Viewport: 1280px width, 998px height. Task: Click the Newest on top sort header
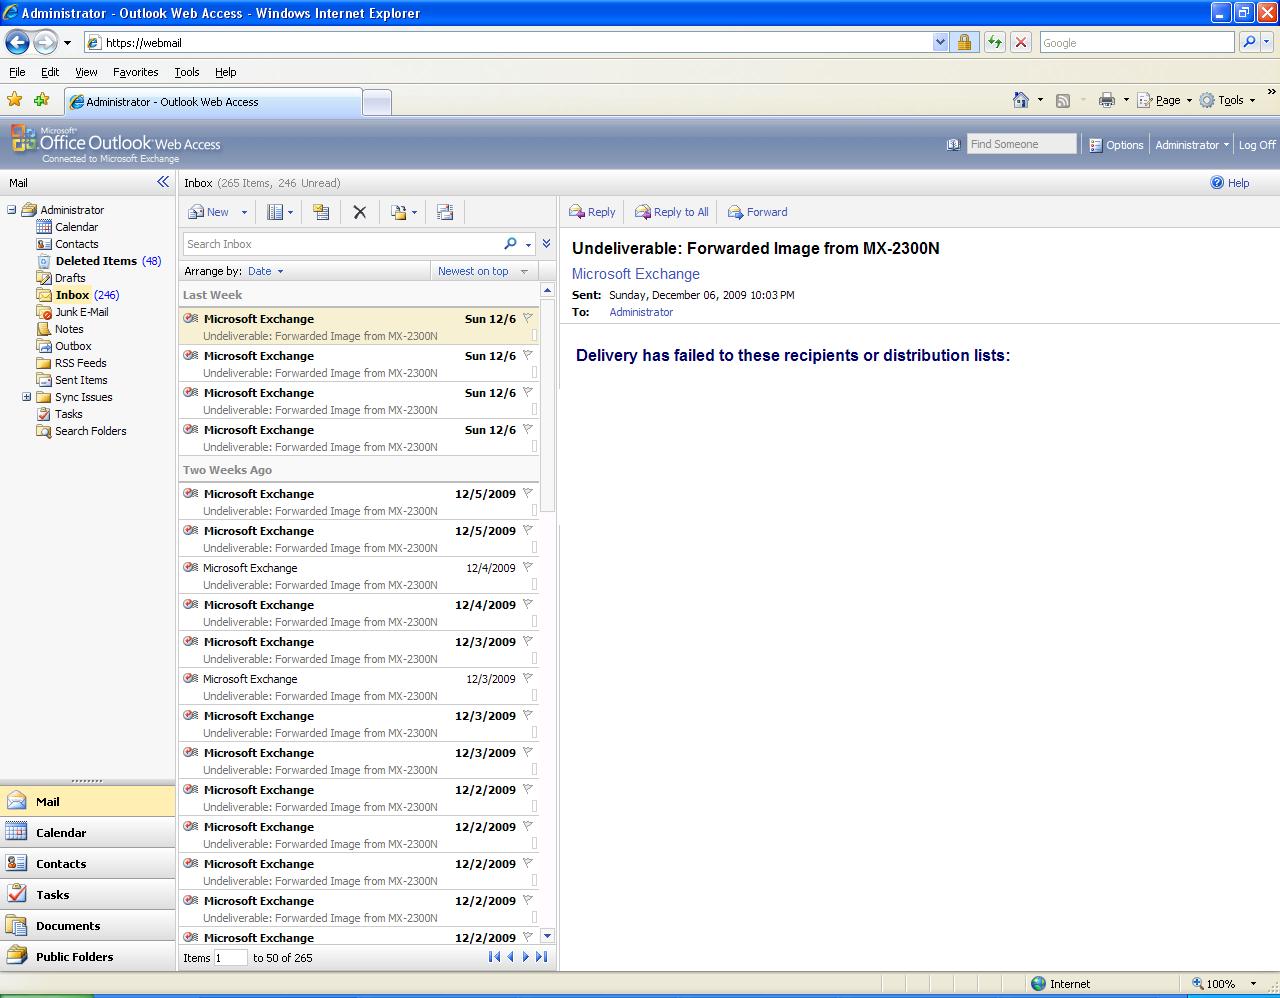[483, 271]
